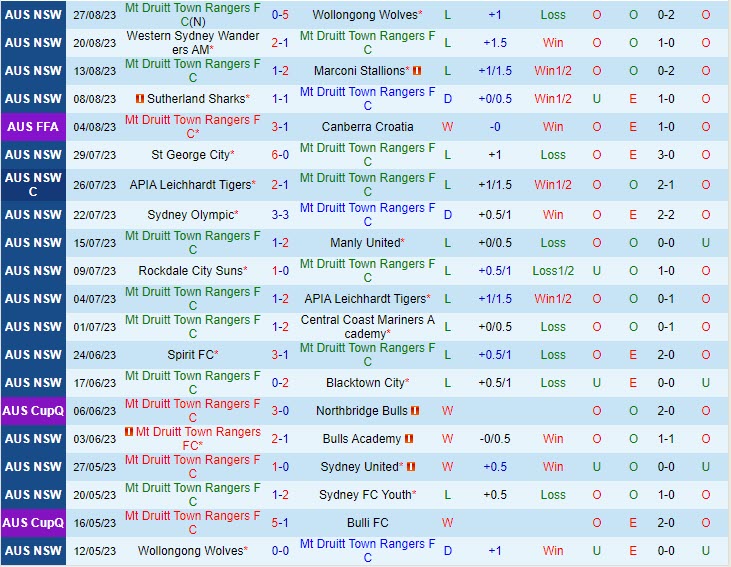Click red card icon beside Northbridge Bulls
The height and width of the screenshot is (567, 731).
415,411
